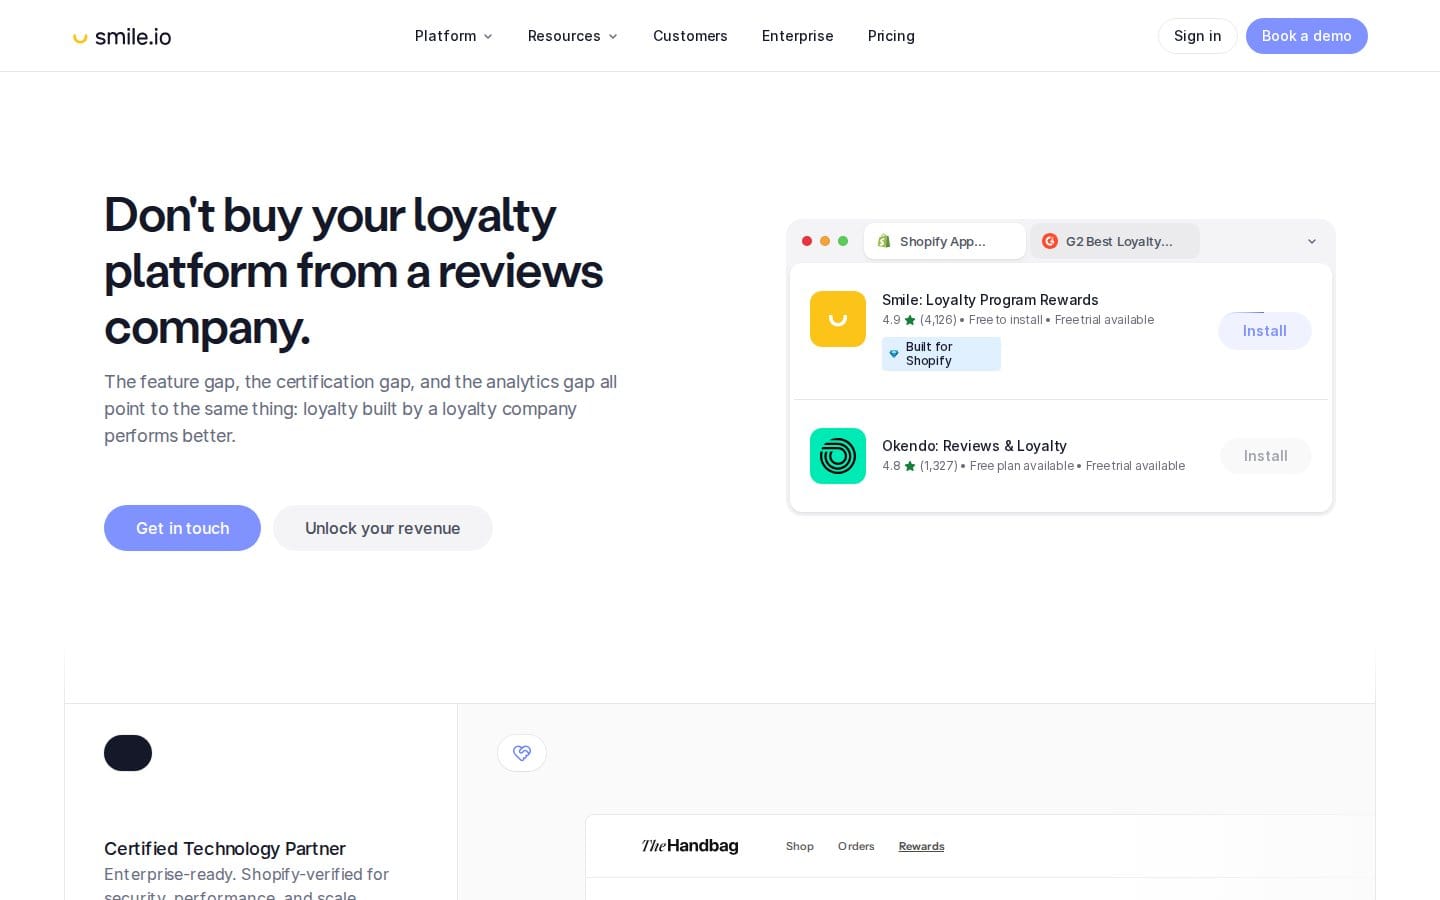Click the Built for Shopify badge

(941, 354)
